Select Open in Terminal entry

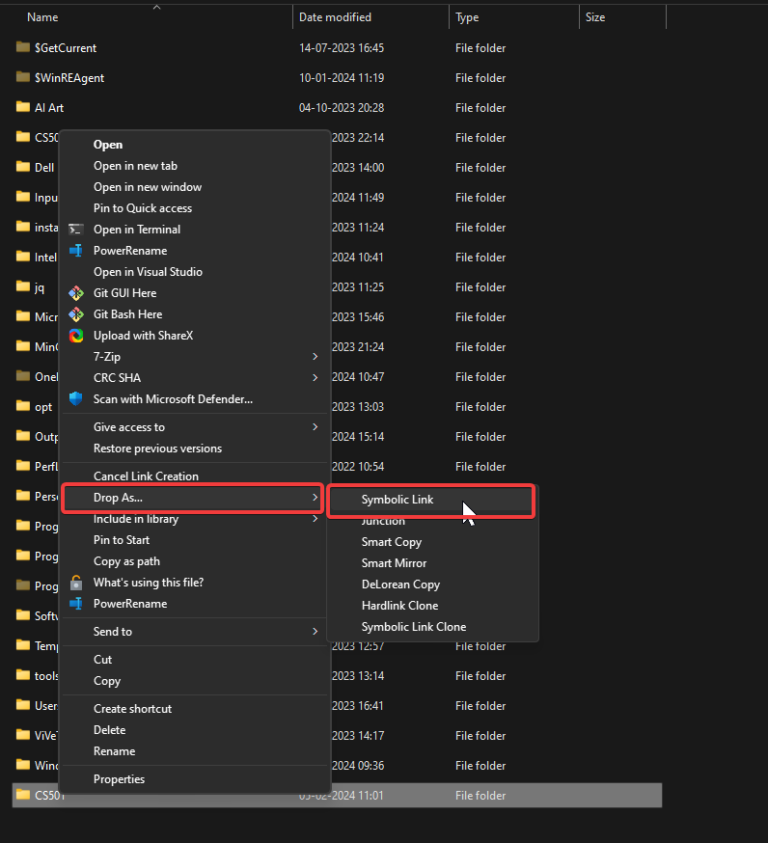[137, 230]
